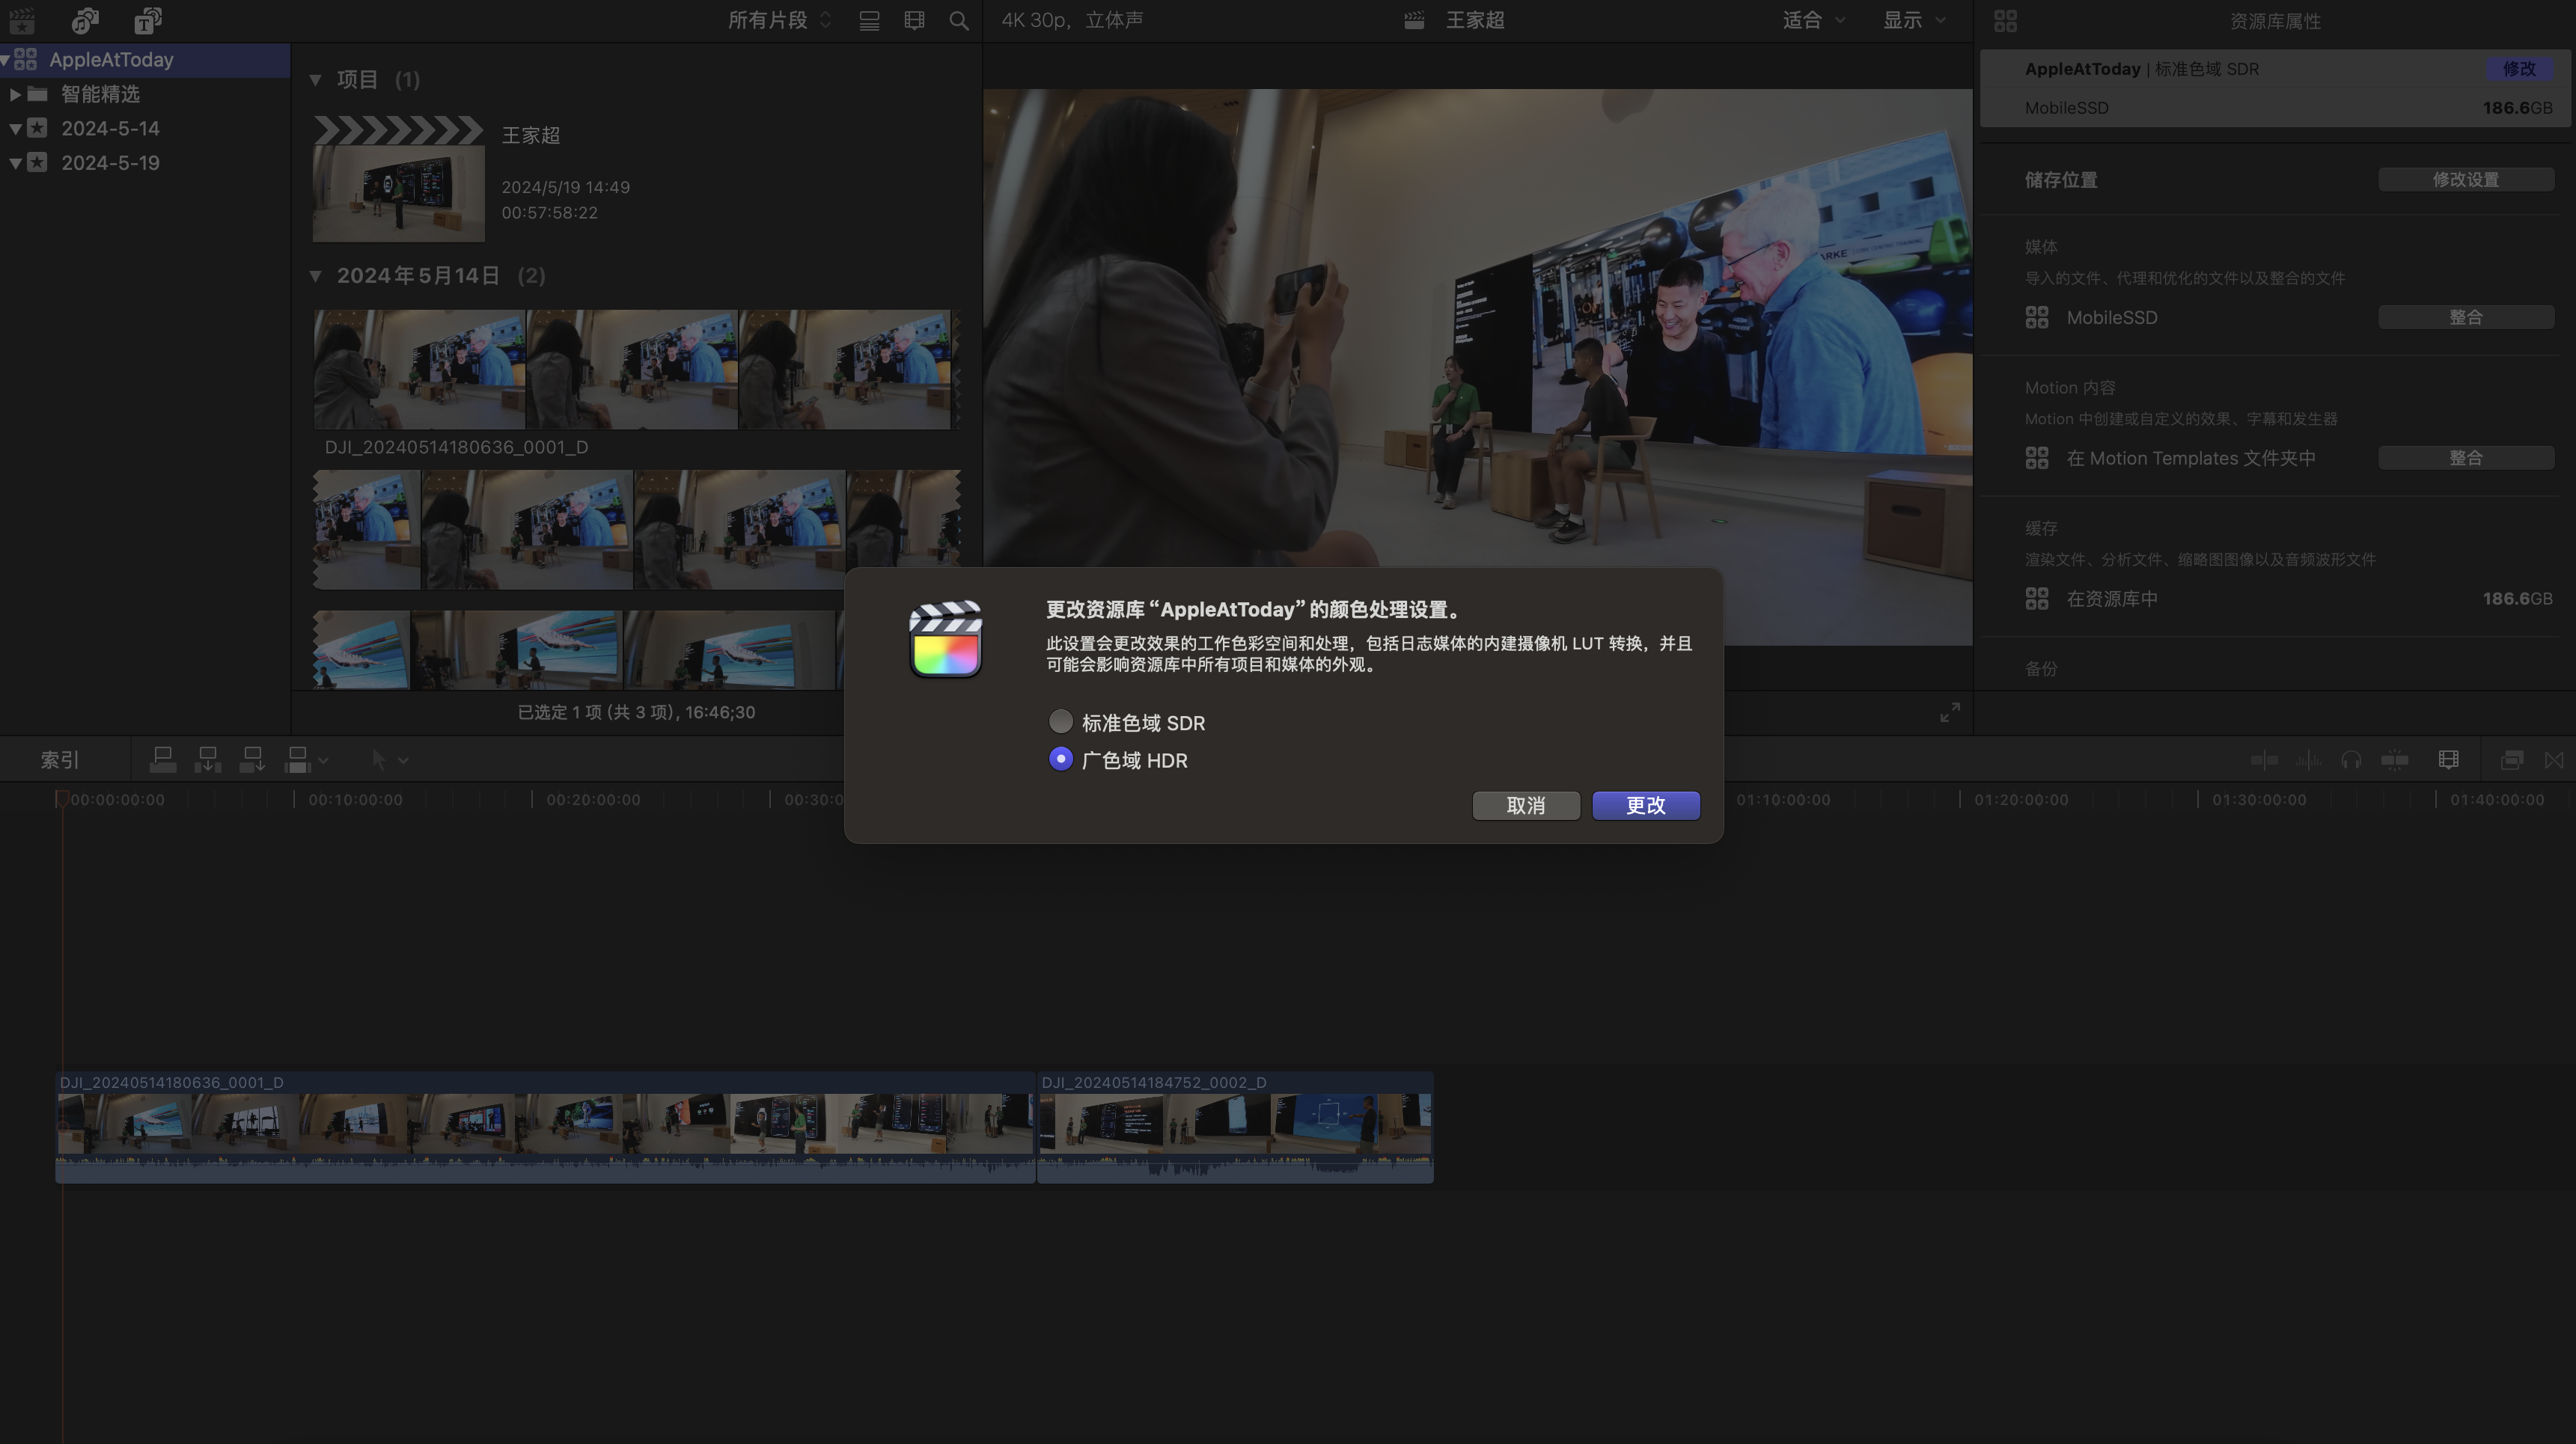Open the 所有片段 filter dropdown
This screenshot has width=2576, height=1444.
click(779, 20)
